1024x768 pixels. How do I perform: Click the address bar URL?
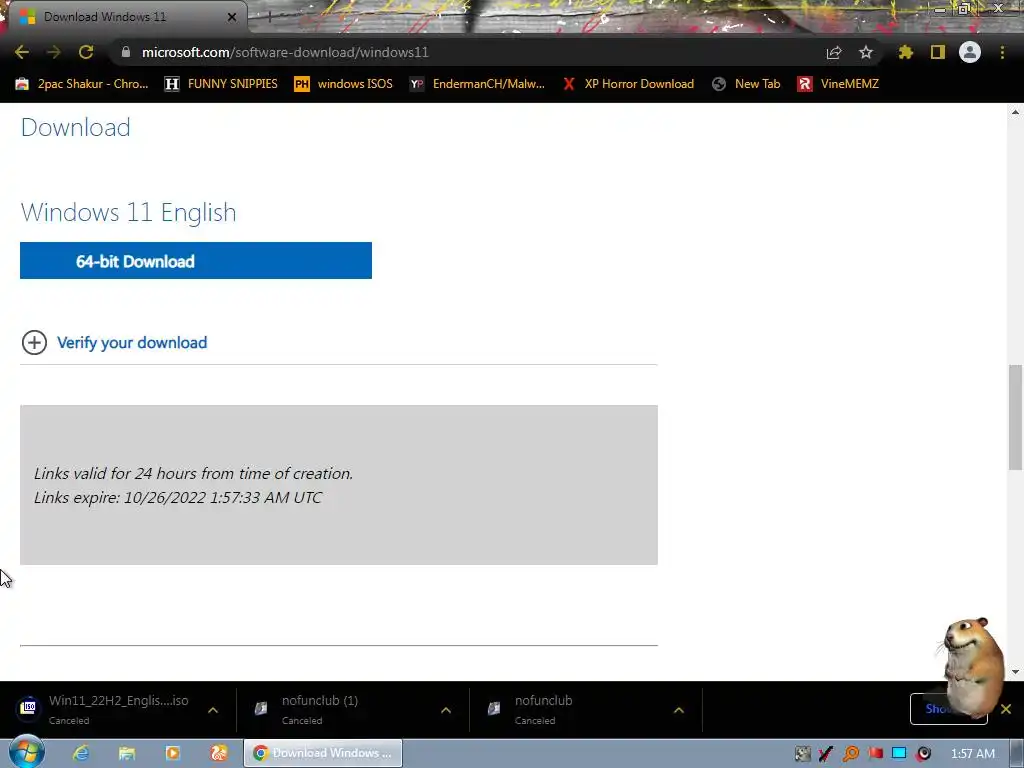click(x=285, y=52)
